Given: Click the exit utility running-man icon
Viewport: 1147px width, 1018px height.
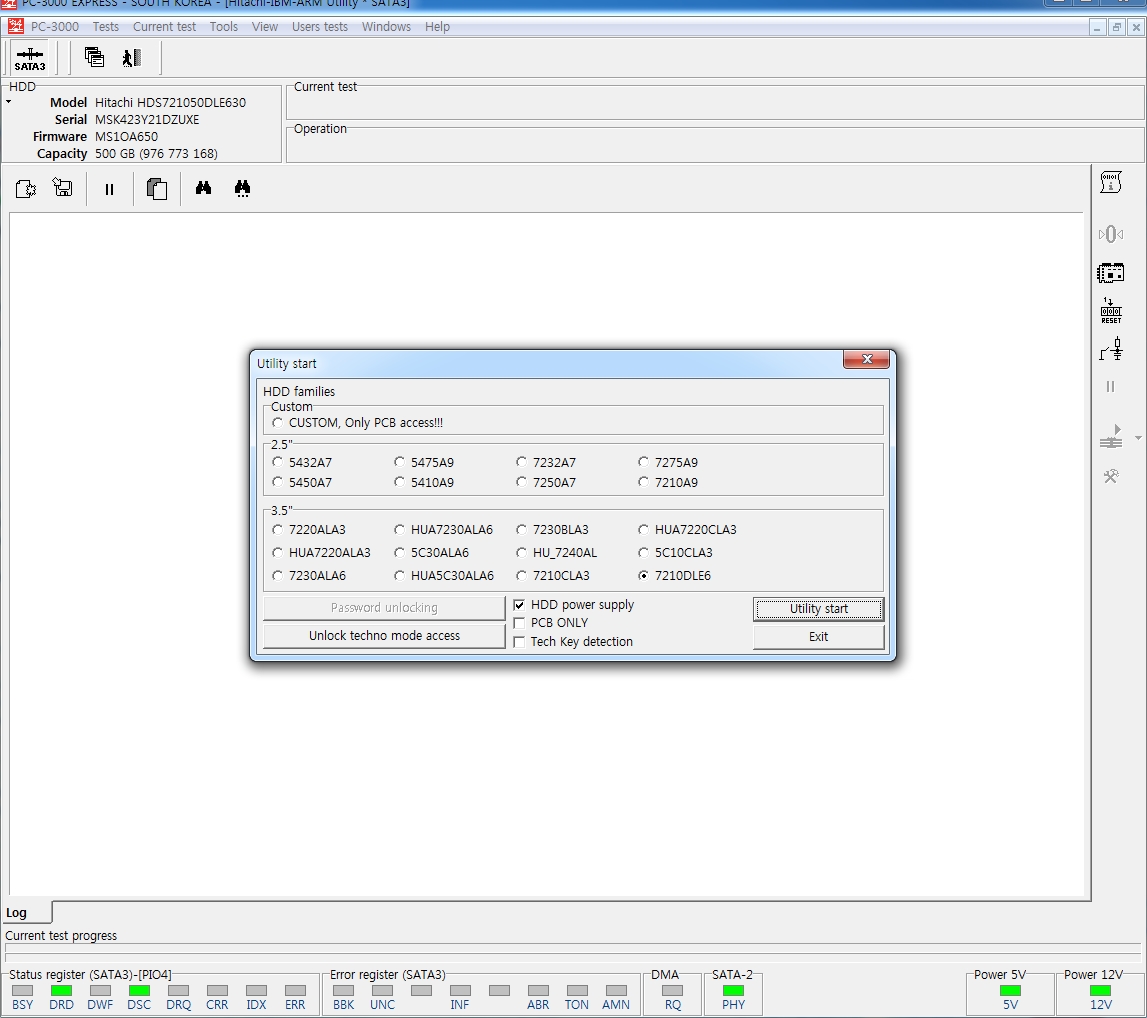Looking at the screenshot, I should [x=132, y=58].
